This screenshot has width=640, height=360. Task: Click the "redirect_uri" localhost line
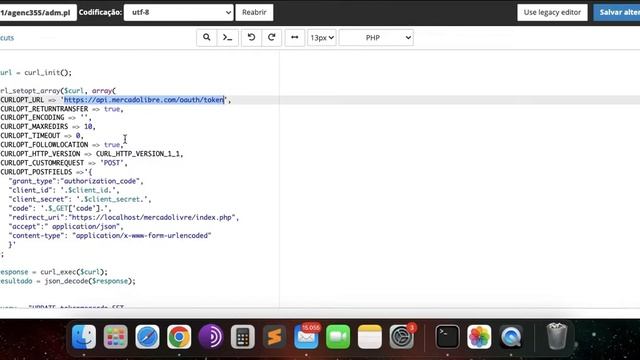124,217
